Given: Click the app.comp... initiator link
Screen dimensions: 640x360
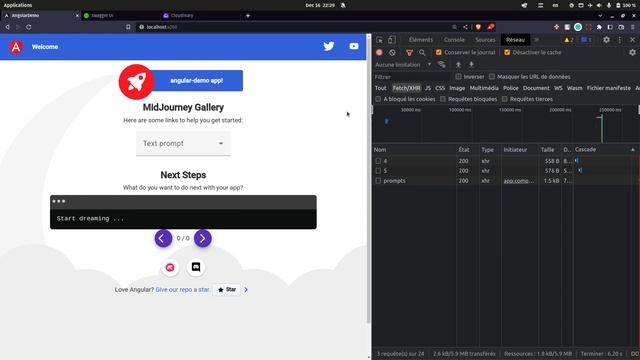Looking at the screenshot, I should click(518, 180).
